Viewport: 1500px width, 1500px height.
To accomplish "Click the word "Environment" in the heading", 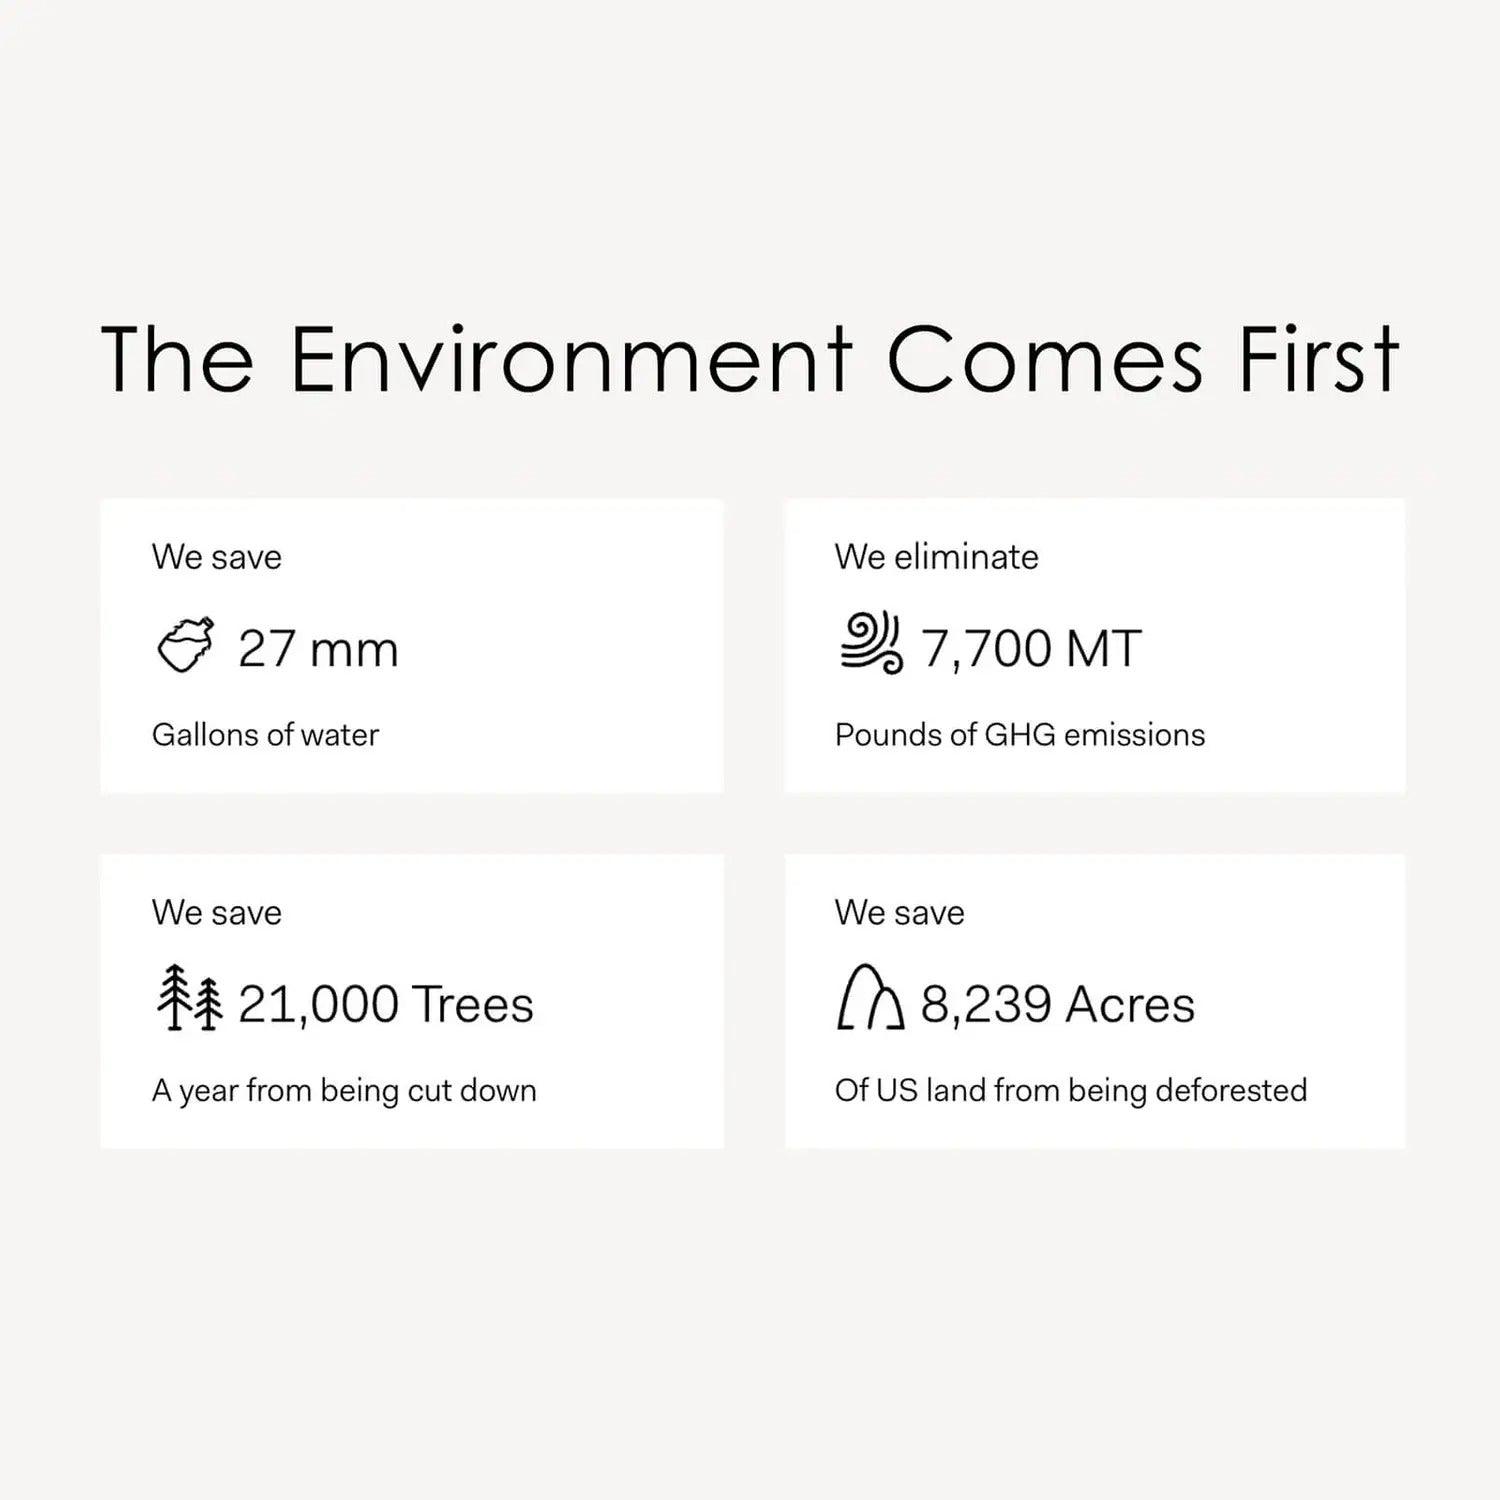I will (x=571, y=359).
